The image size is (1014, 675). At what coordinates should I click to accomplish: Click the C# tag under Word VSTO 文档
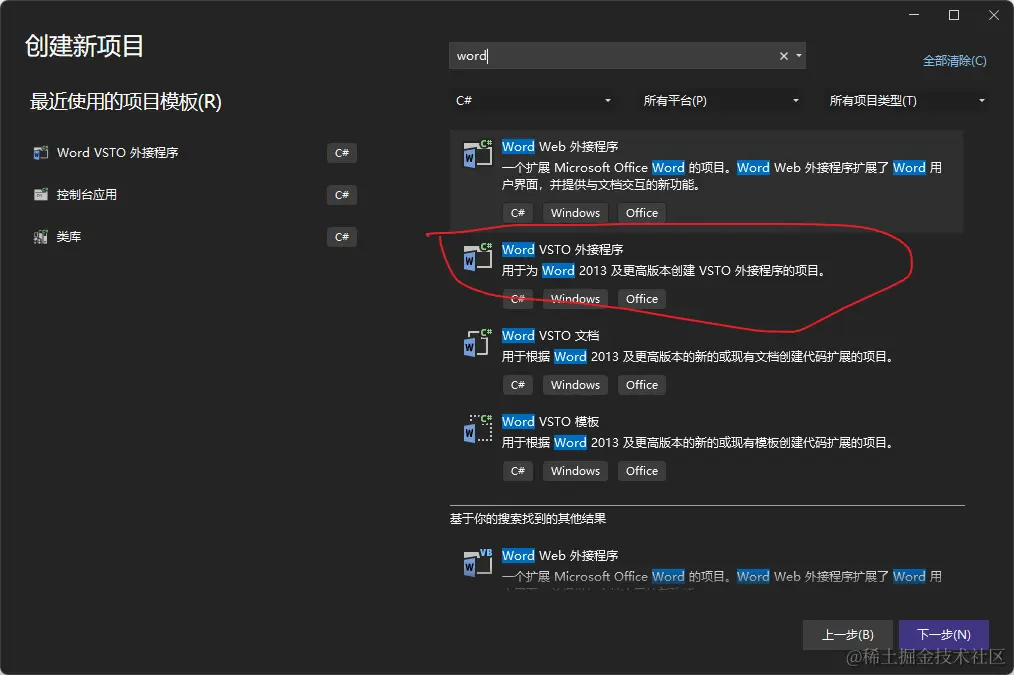[x=518, y=385]
